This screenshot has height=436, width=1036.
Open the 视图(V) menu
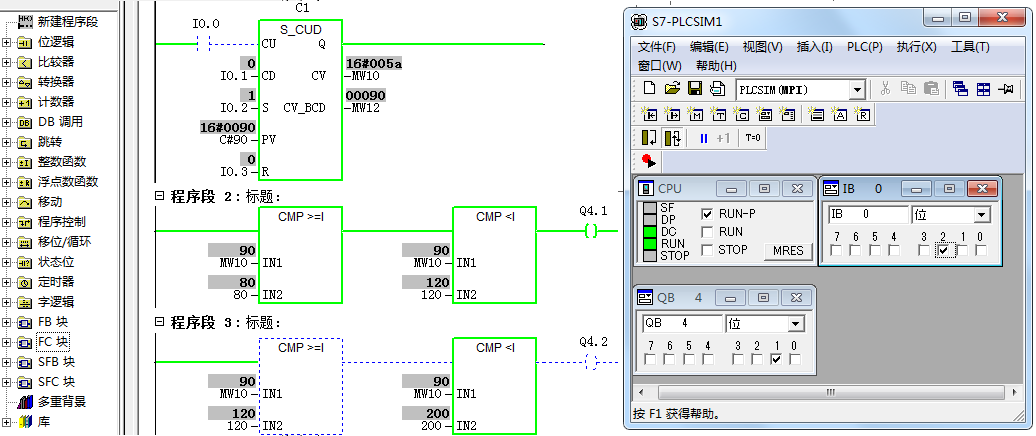point(762,47)
